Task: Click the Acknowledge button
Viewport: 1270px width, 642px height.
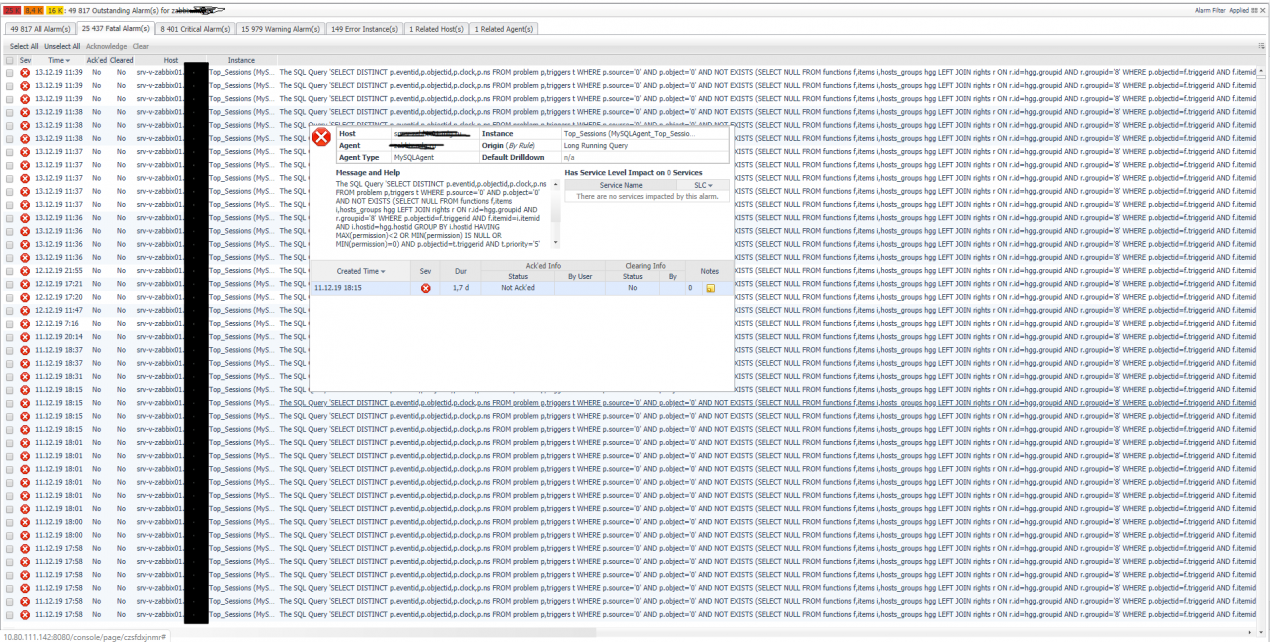Action: [107, 46]
